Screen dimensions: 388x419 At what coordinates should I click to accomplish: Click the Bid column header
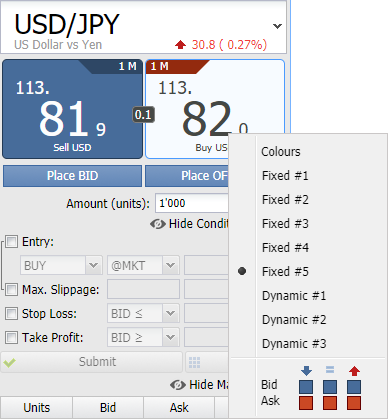(x=108, y=407)
